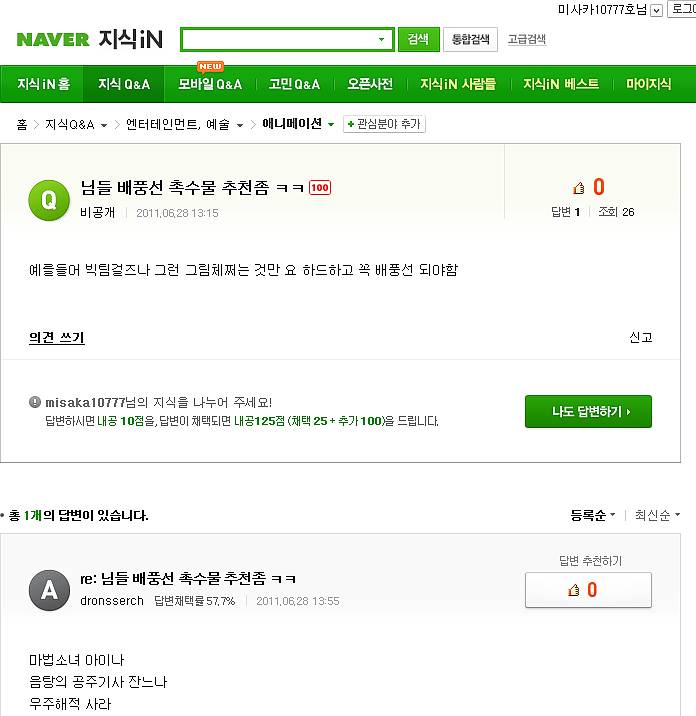The width and height of the screenshot is (696, 716).
Task: Open the 애니메이션 category dropdown
Action: 331,125
